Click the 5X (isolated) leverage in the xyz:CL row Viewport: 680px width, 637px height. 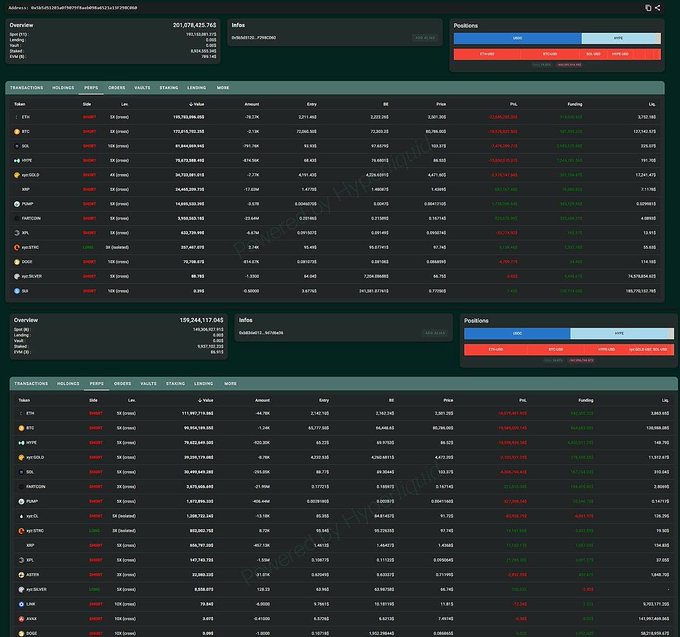click(x=124, y=516)
